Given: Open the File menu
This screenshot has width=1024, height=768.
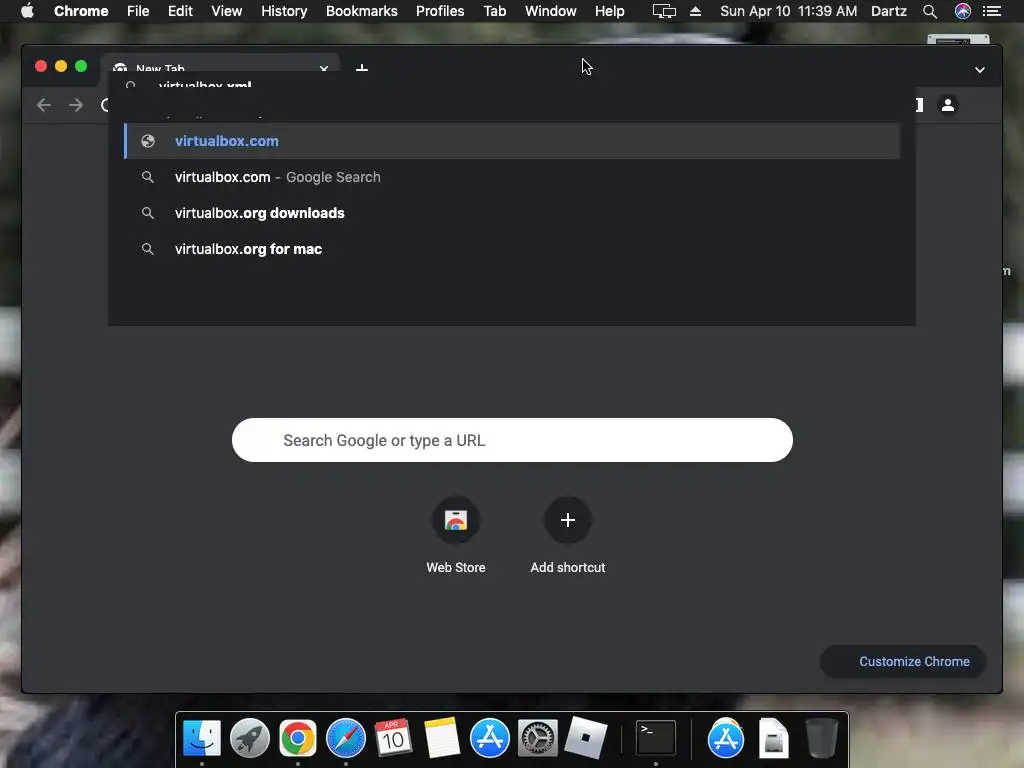Looking at the screenshot, I should coord(138,11).
